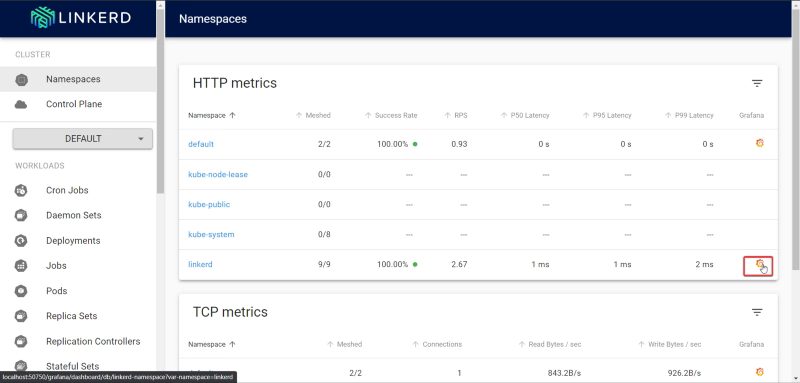Click the Deployments icon
Image resolution: width=800 pixels, height=383 pixels.
[x=21, y=241]
